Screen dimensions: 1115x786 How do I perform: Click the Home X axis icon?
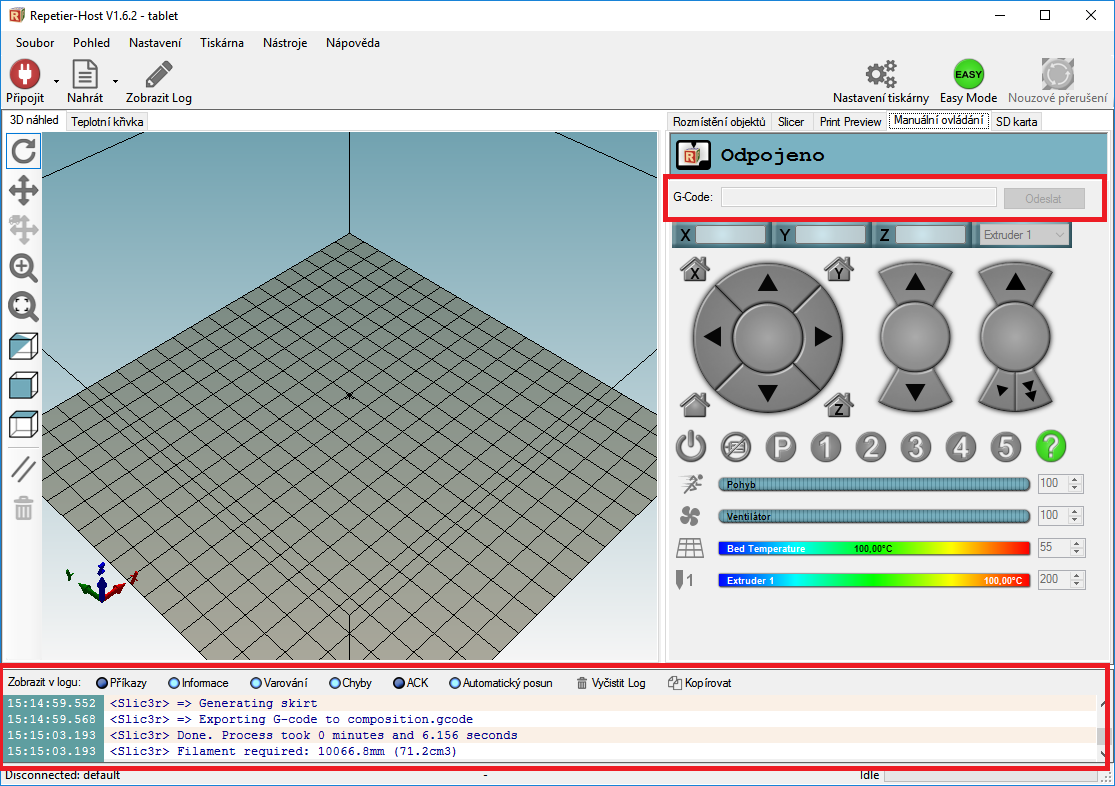click(694, 270)
